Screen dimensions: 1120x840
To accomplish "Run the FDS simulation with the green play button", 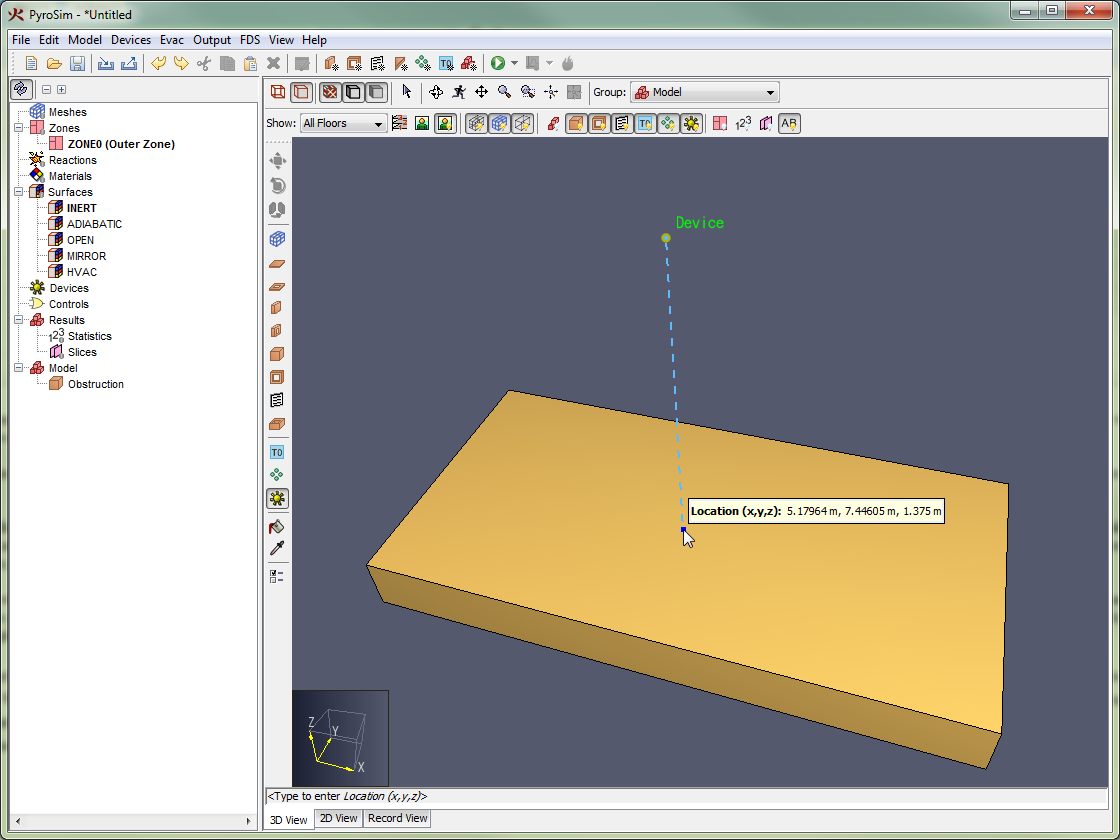I will (498, 64).
